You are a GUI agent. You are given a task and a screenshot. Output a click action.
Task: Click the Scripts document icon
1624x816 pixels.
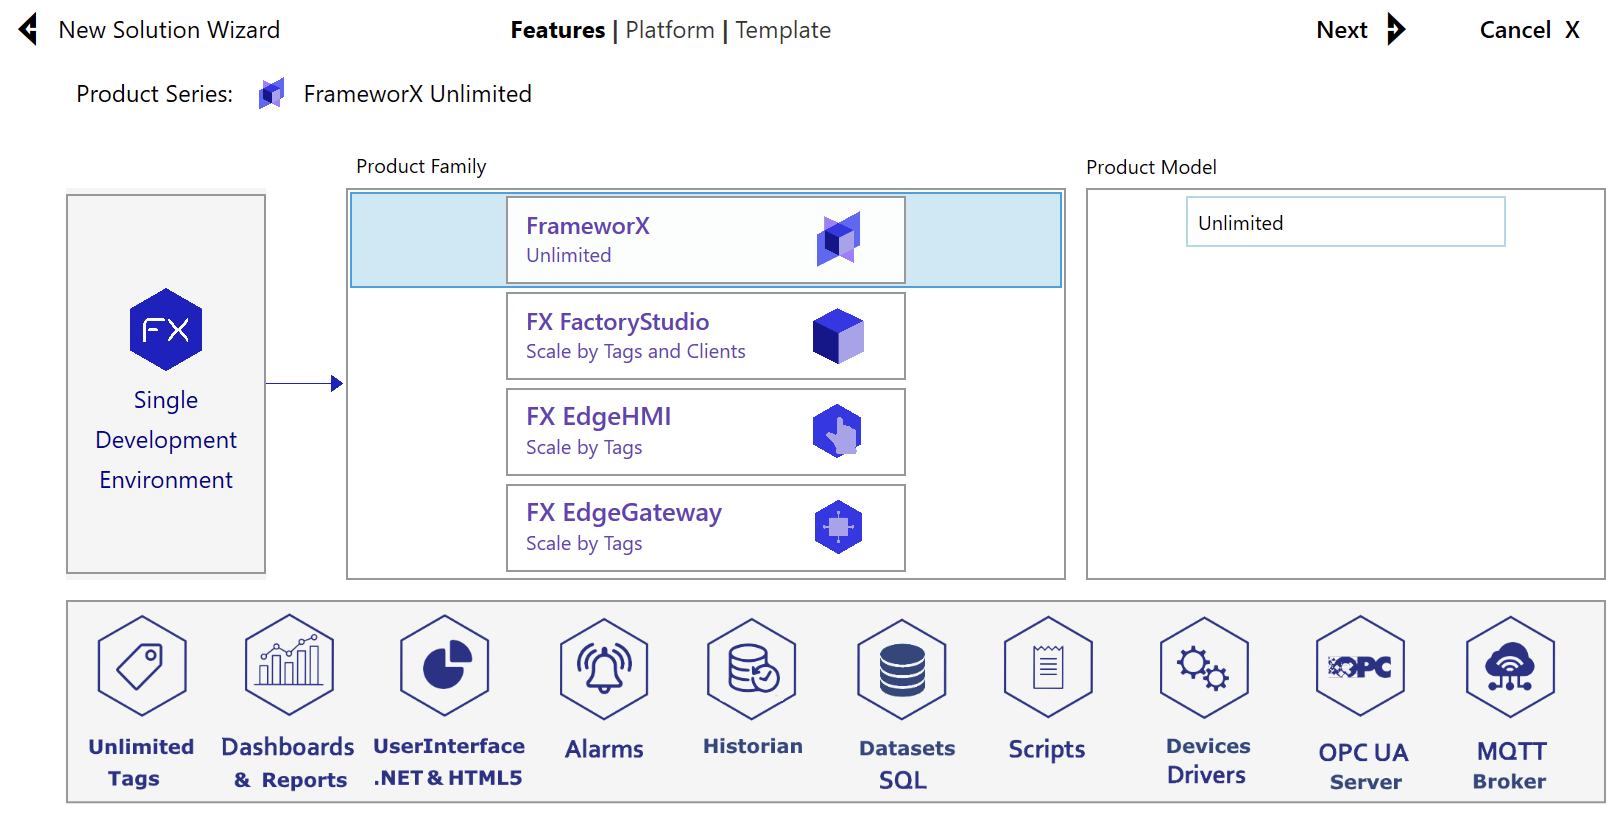click(1047, 667)
